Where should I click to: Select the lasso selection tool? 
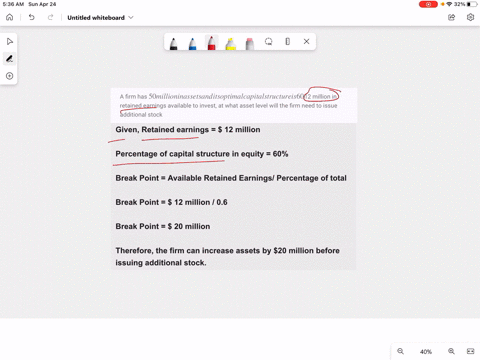tap(269, 41)
